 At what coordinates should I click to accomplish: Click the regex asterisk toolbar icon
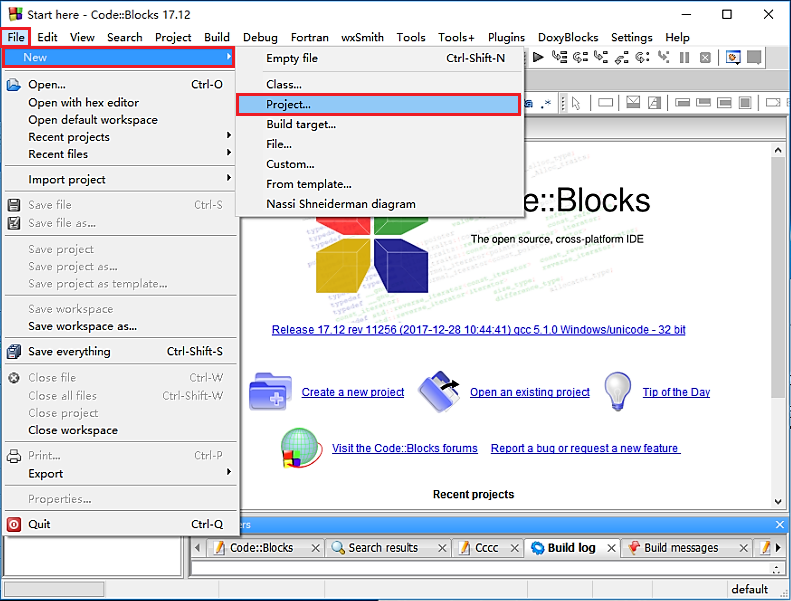[546, 103]
